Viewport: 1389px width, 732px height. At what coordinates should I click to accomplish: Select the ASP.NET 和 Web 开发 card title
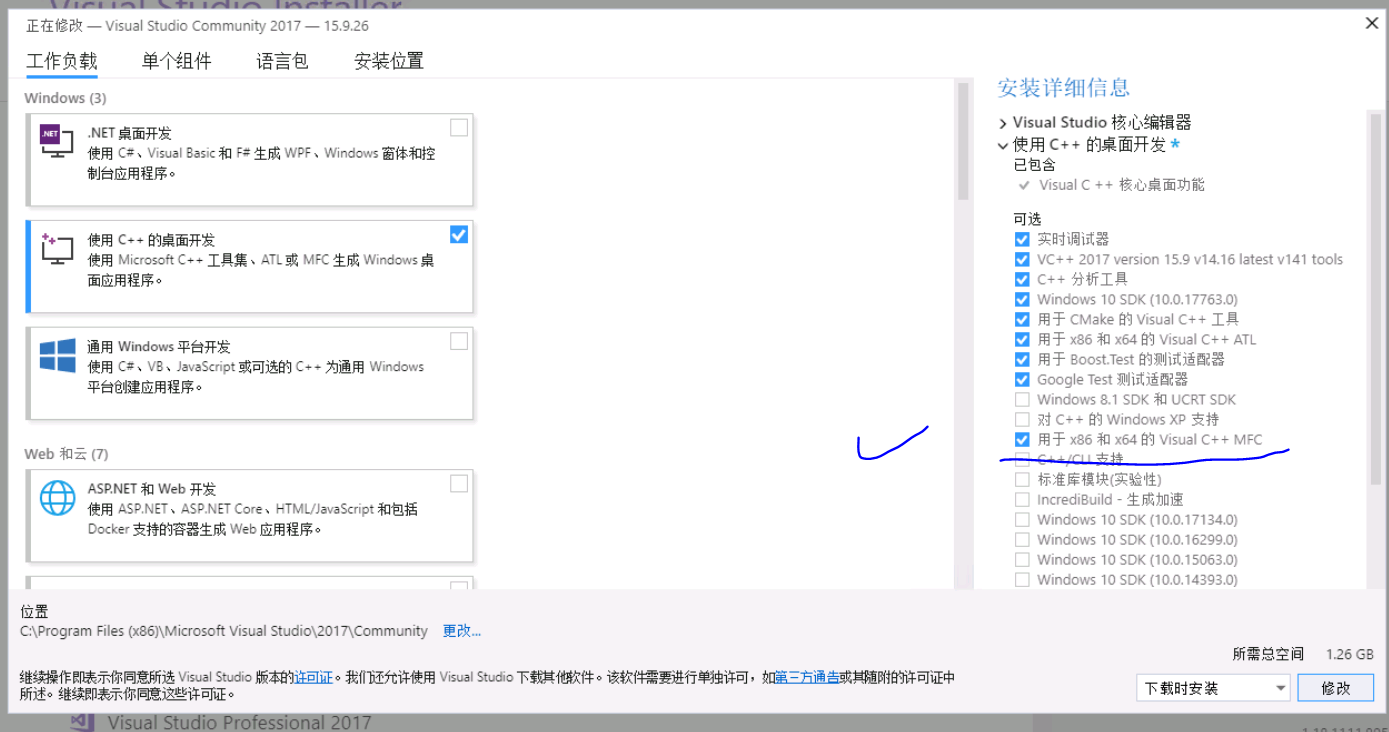point(152,489)
